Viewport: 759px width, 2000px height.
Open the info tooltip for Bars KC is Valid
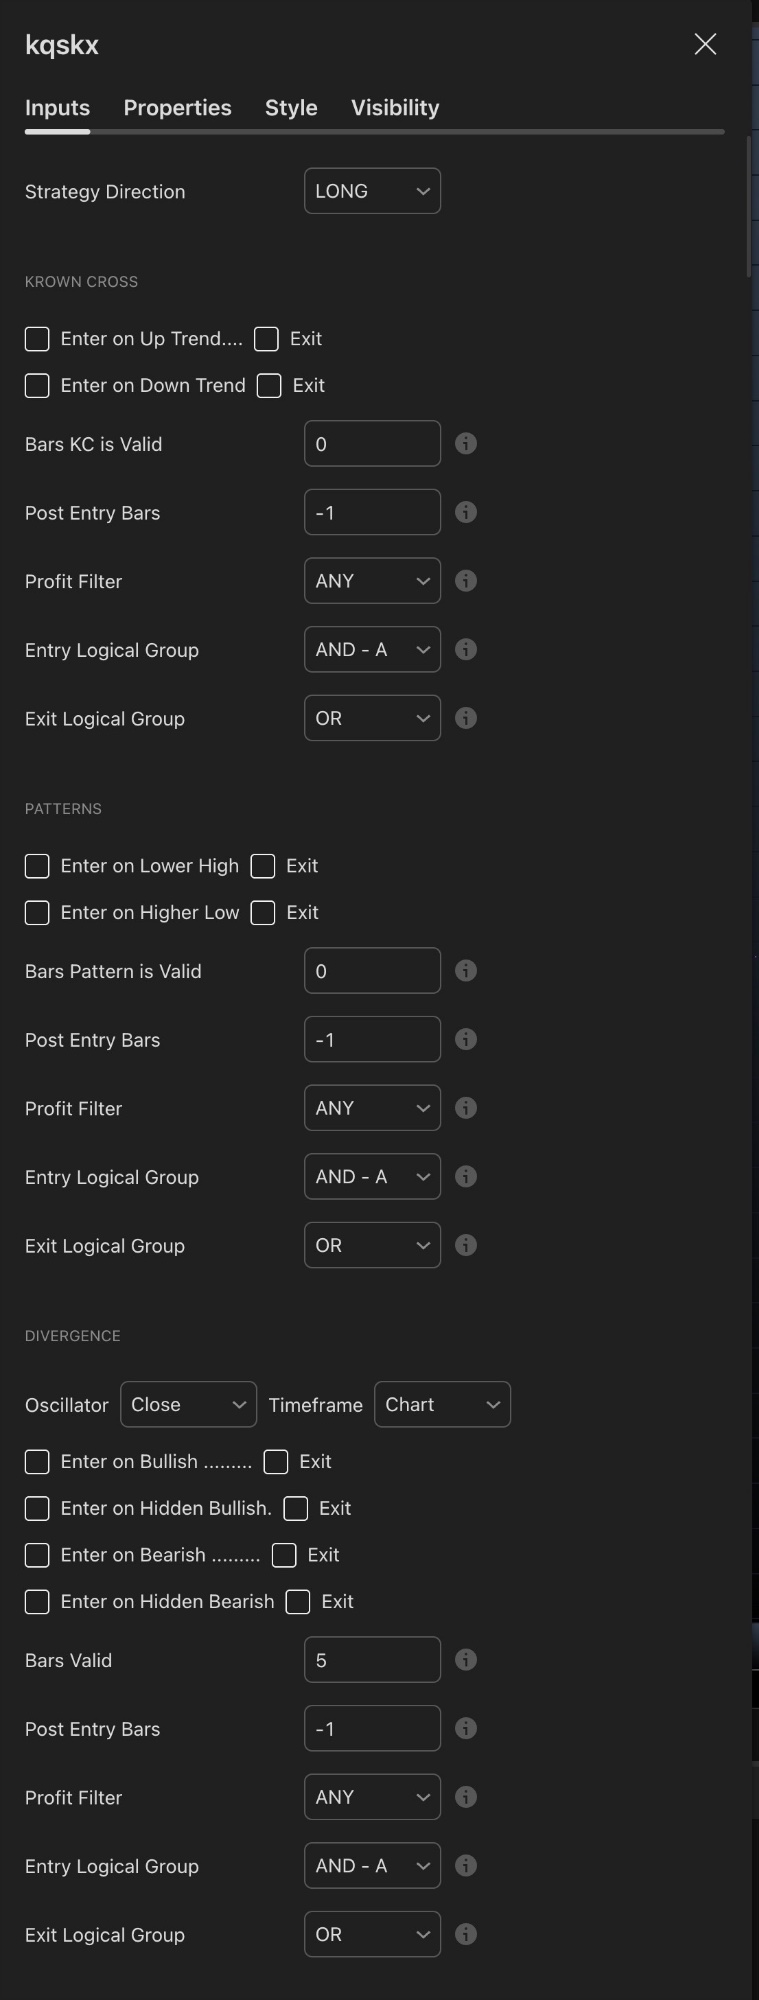[465, 443]
